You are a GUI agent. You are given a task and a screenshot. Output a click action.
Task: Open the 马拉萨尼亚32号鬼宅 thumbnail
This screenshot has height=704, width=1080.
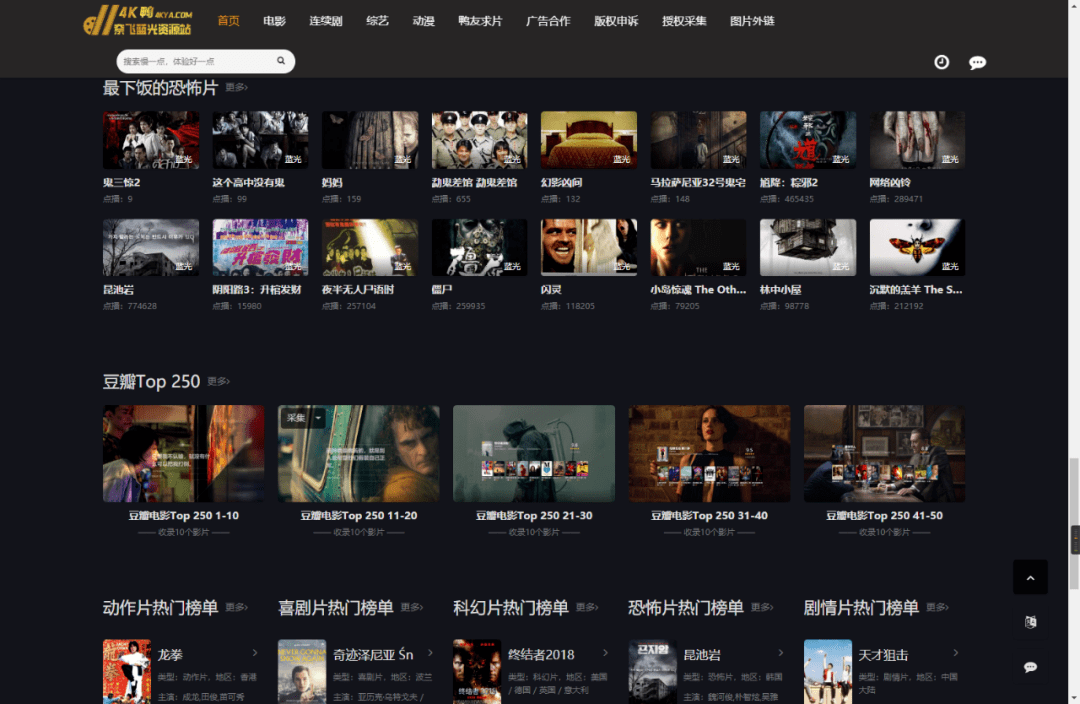click(x=698, y=140)
